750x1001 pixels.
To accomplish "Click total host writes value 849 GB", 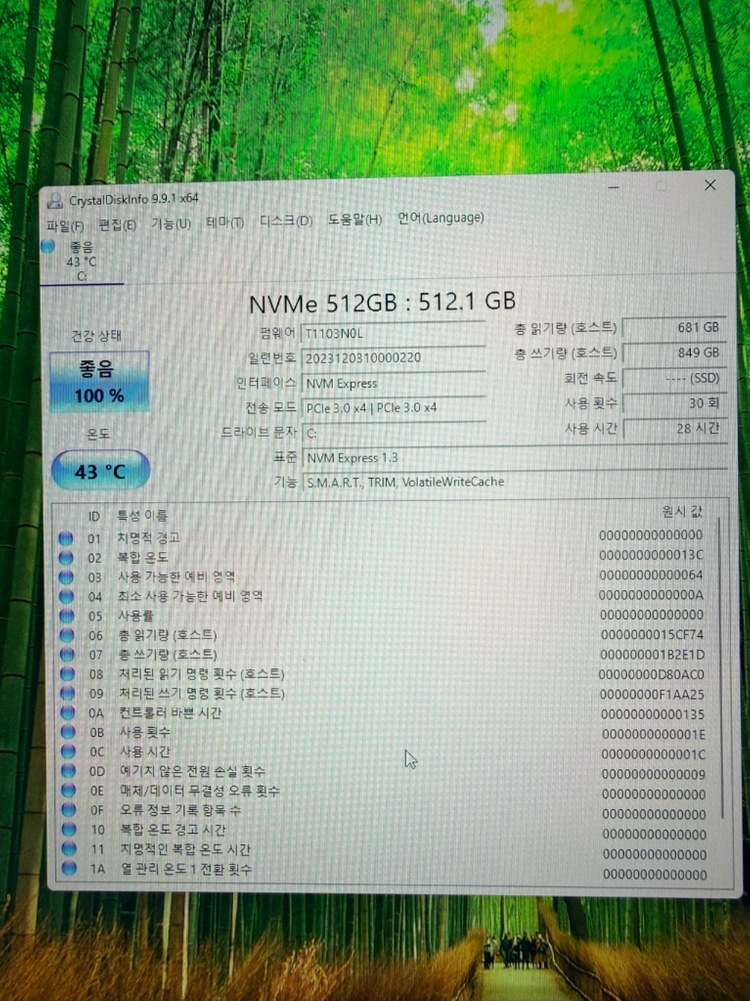I will (673, 352).
